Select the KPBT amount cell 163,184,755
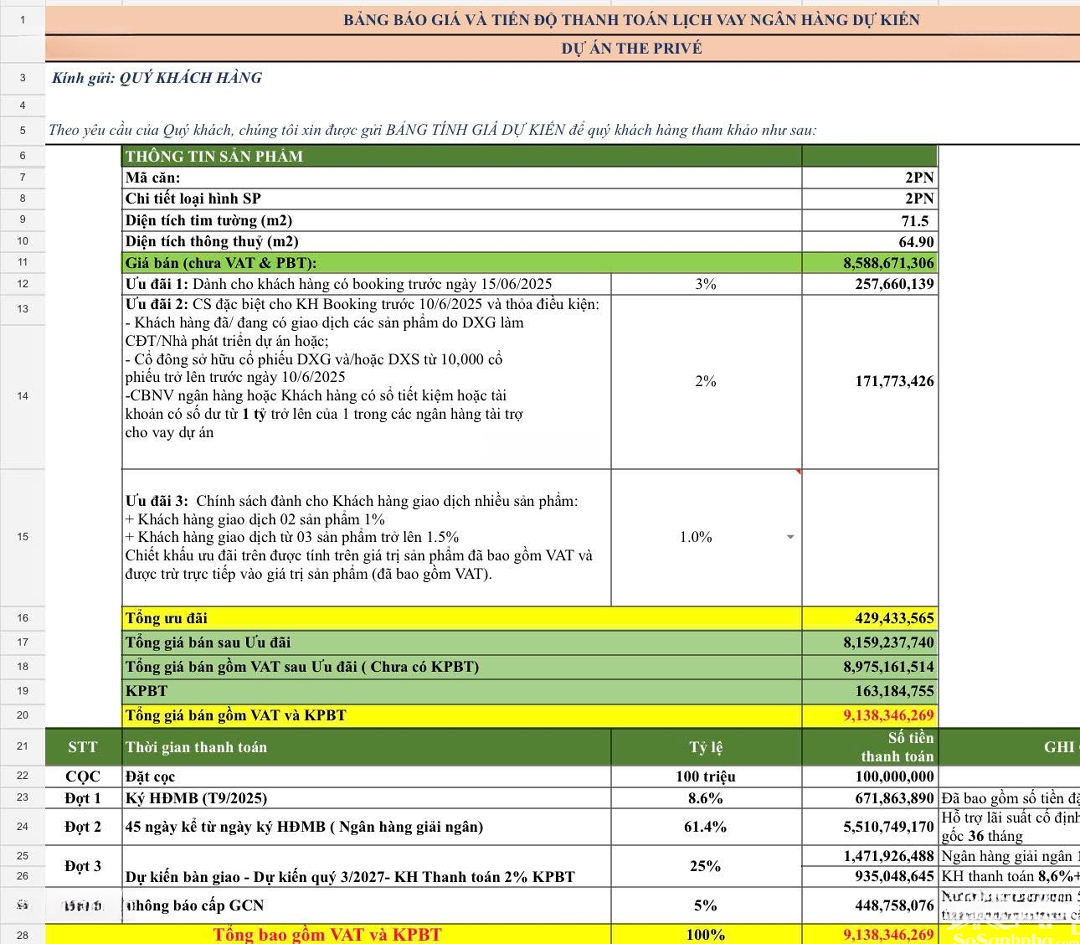Image resolution: width=1080 pixels, height=944 pixels. (869, 691)
